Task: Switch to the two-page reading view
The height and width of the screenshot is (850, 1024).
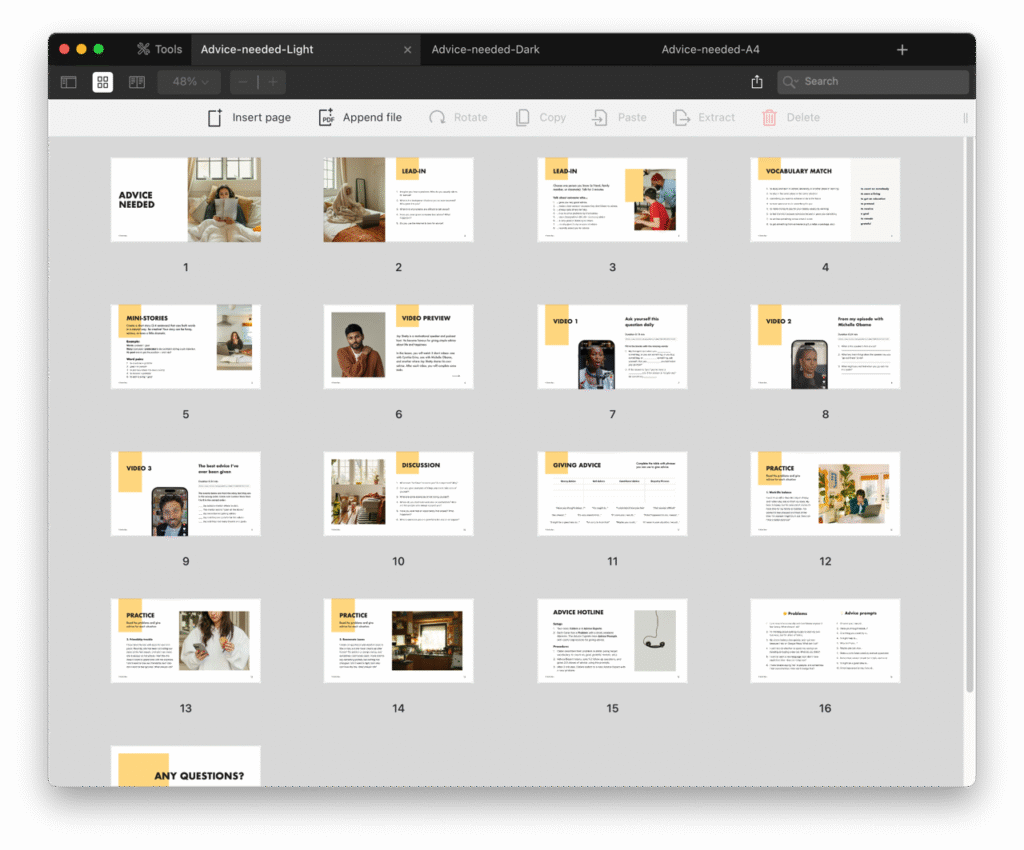Action: click(137, 82)
